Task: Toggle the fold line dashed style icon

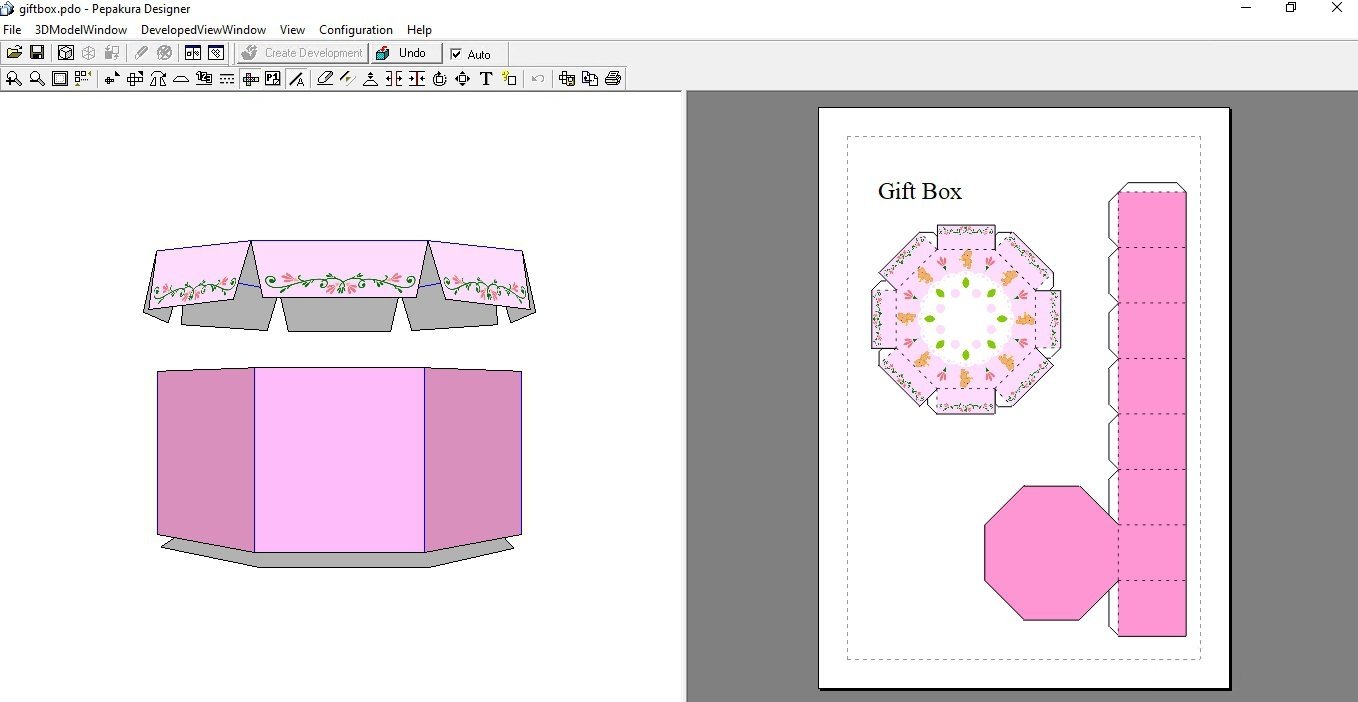Action: [227, 78]
